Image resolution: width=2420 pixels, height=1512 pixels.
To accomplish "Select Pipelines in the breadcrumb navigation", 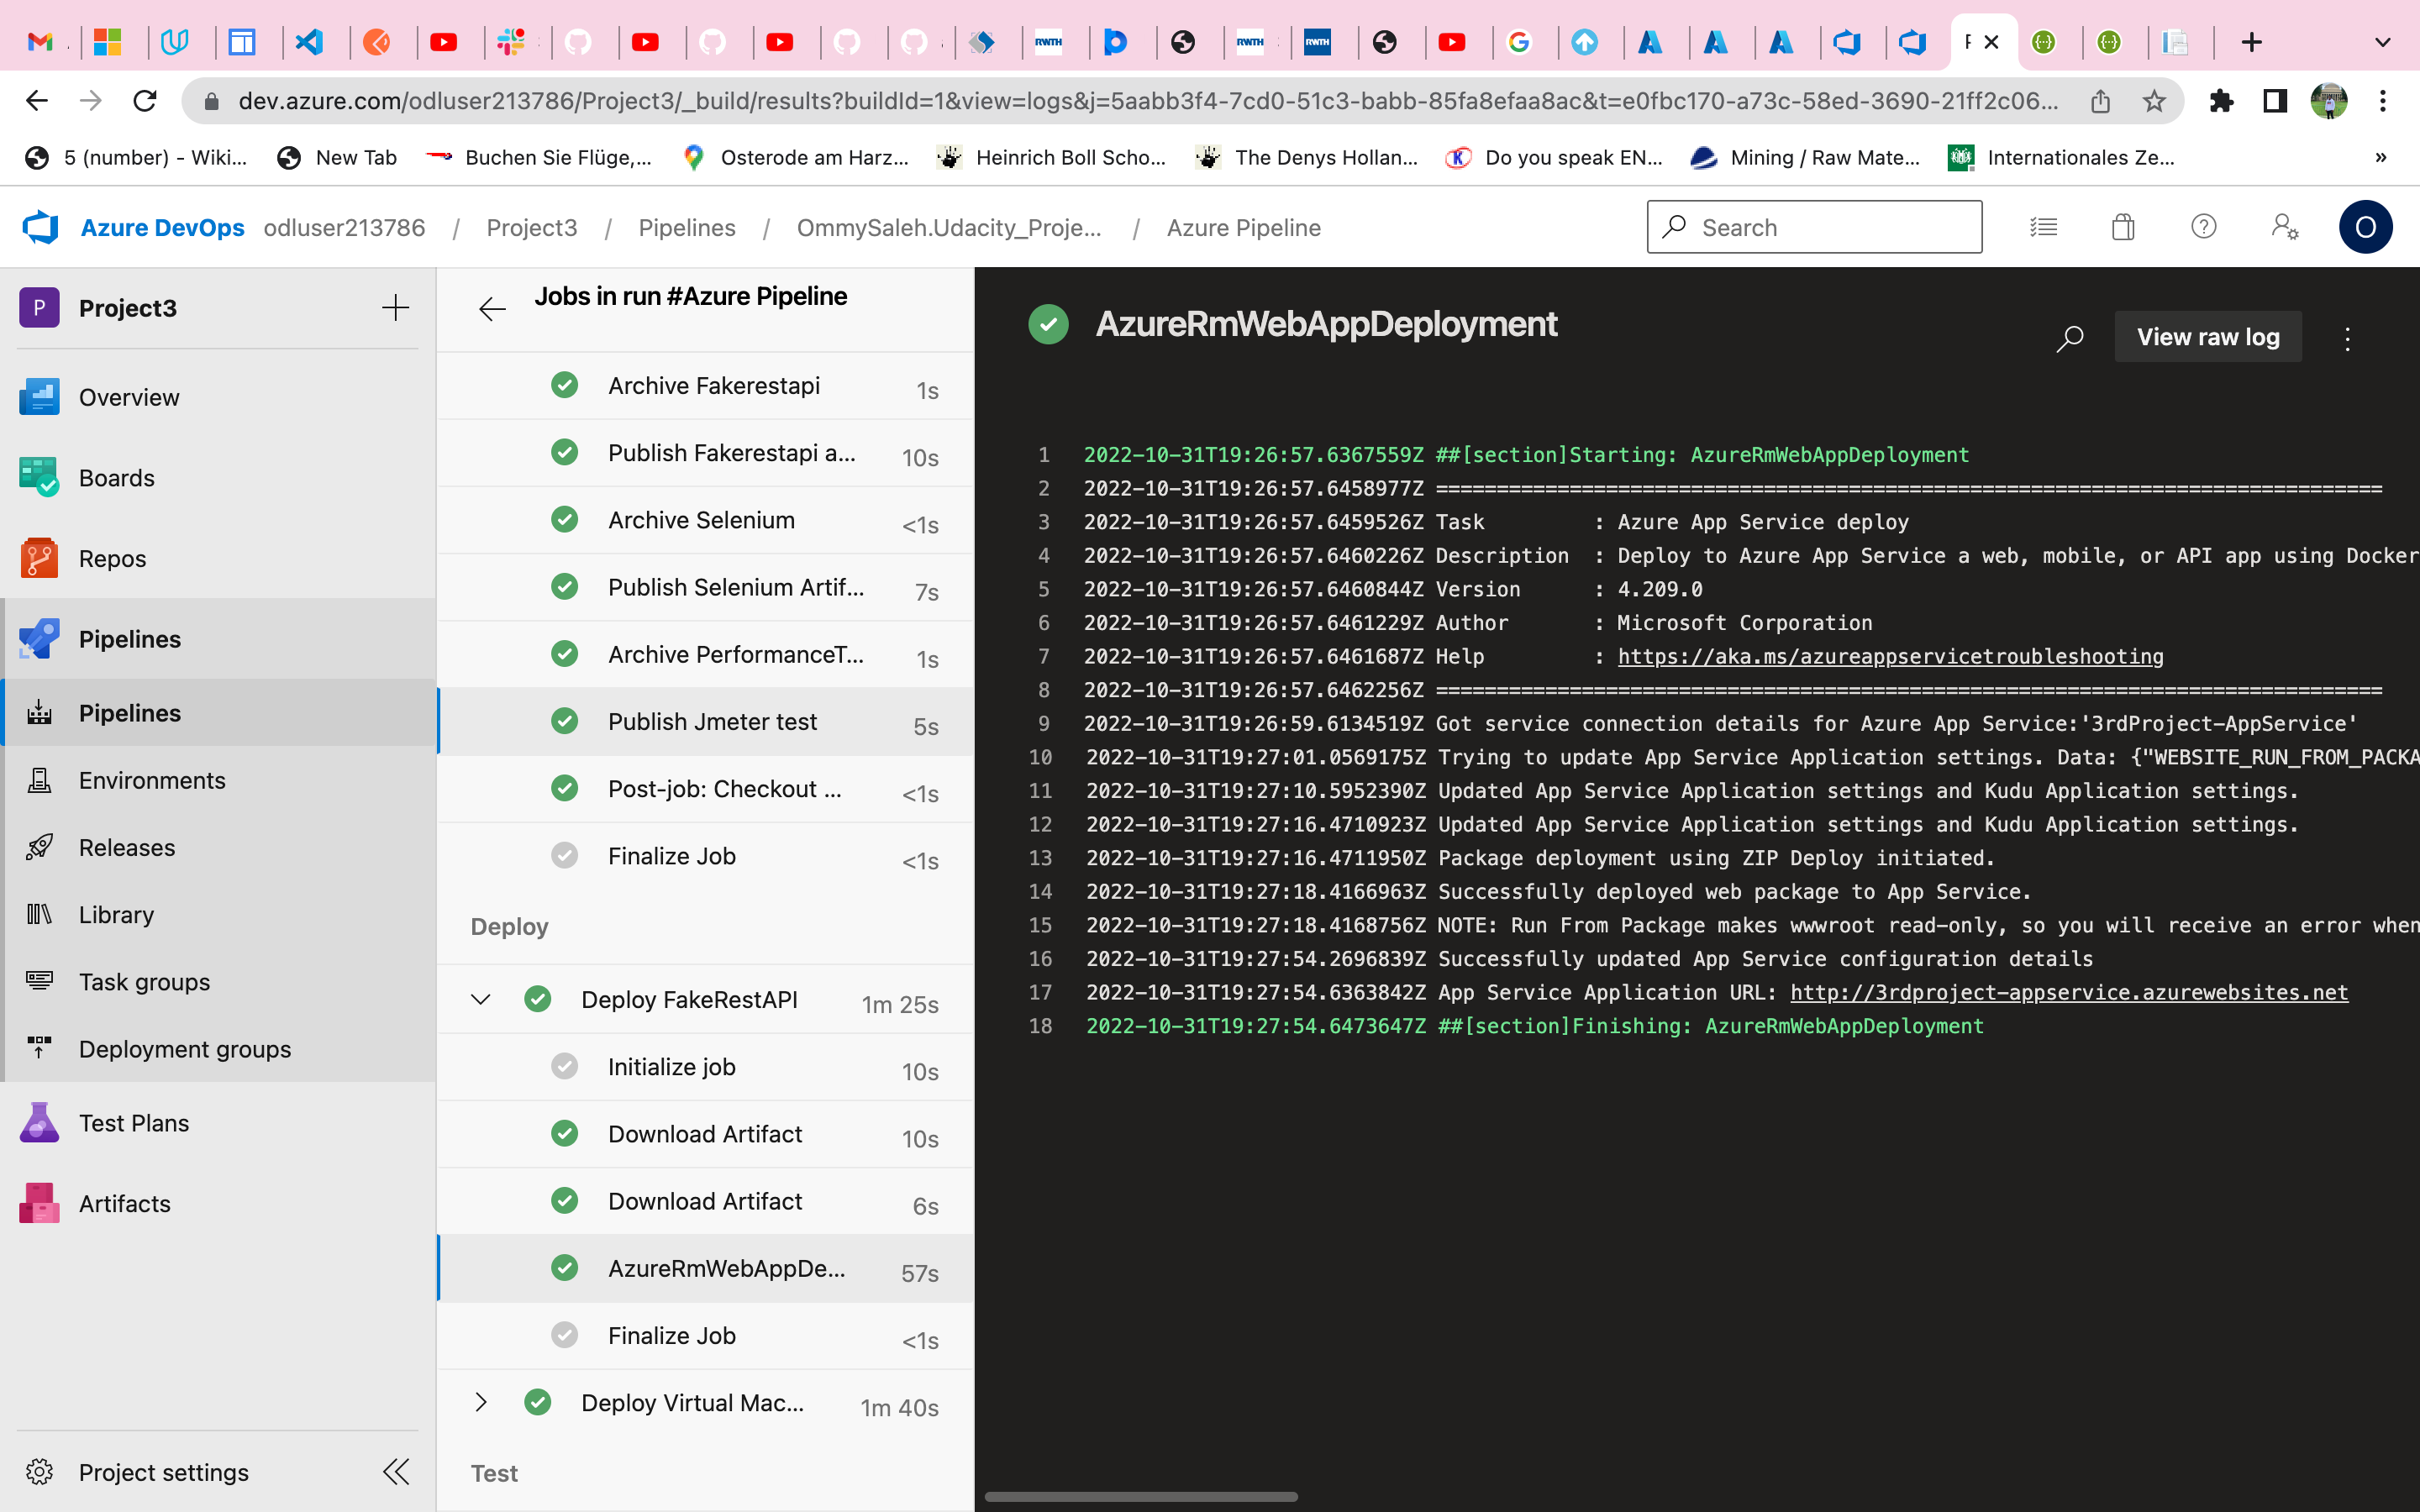I will 687,227.
